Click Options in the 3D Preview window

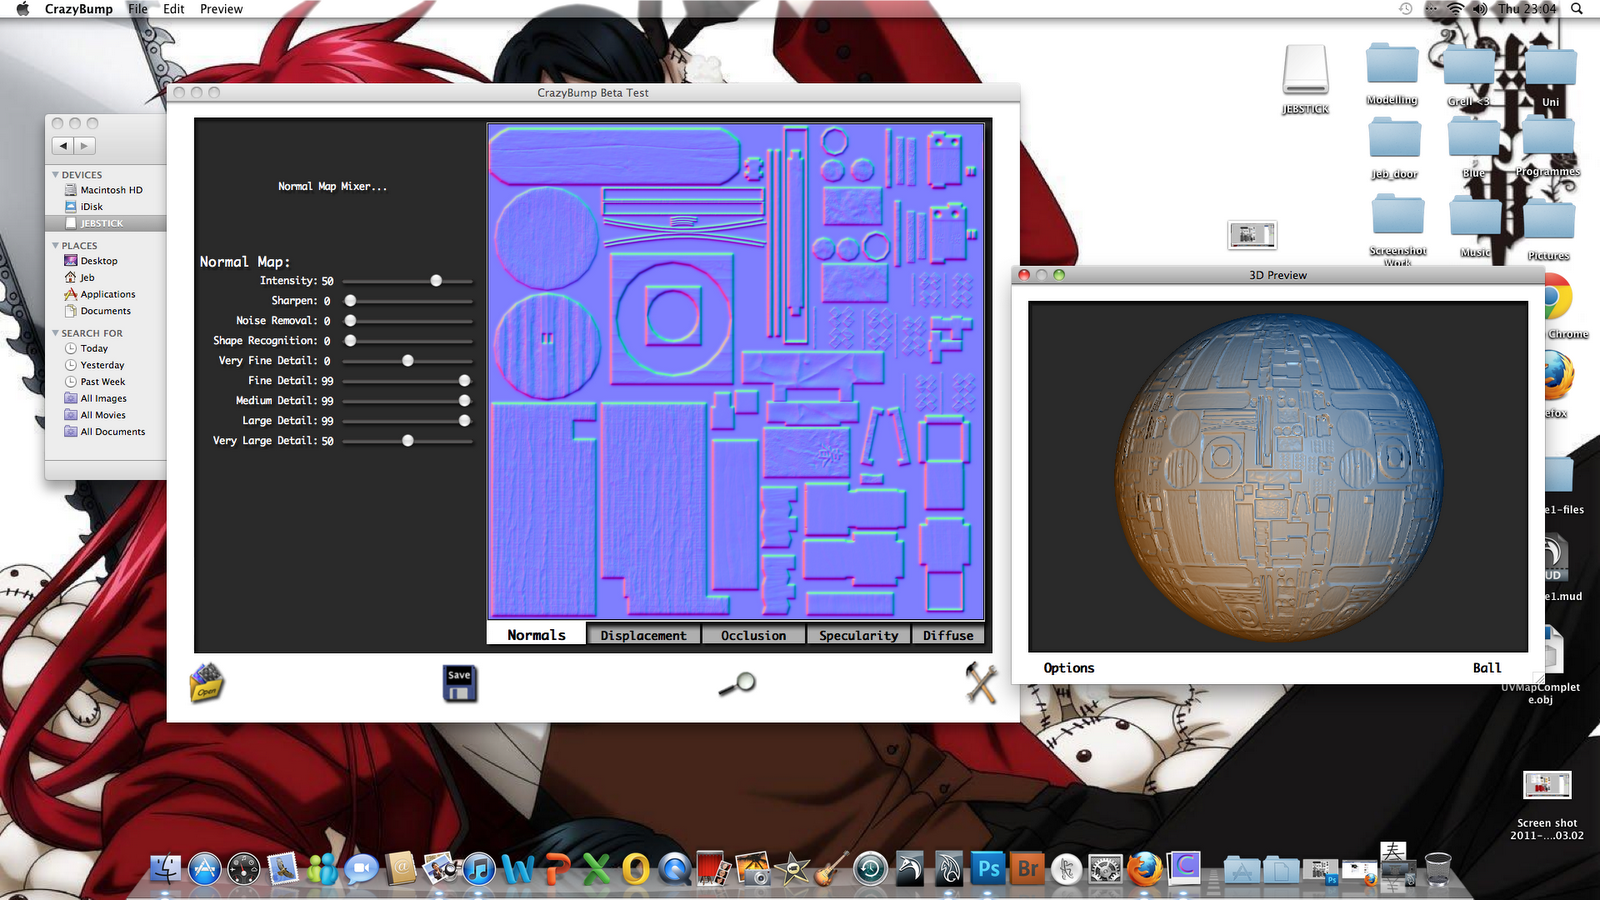(x=1069, y=668)
